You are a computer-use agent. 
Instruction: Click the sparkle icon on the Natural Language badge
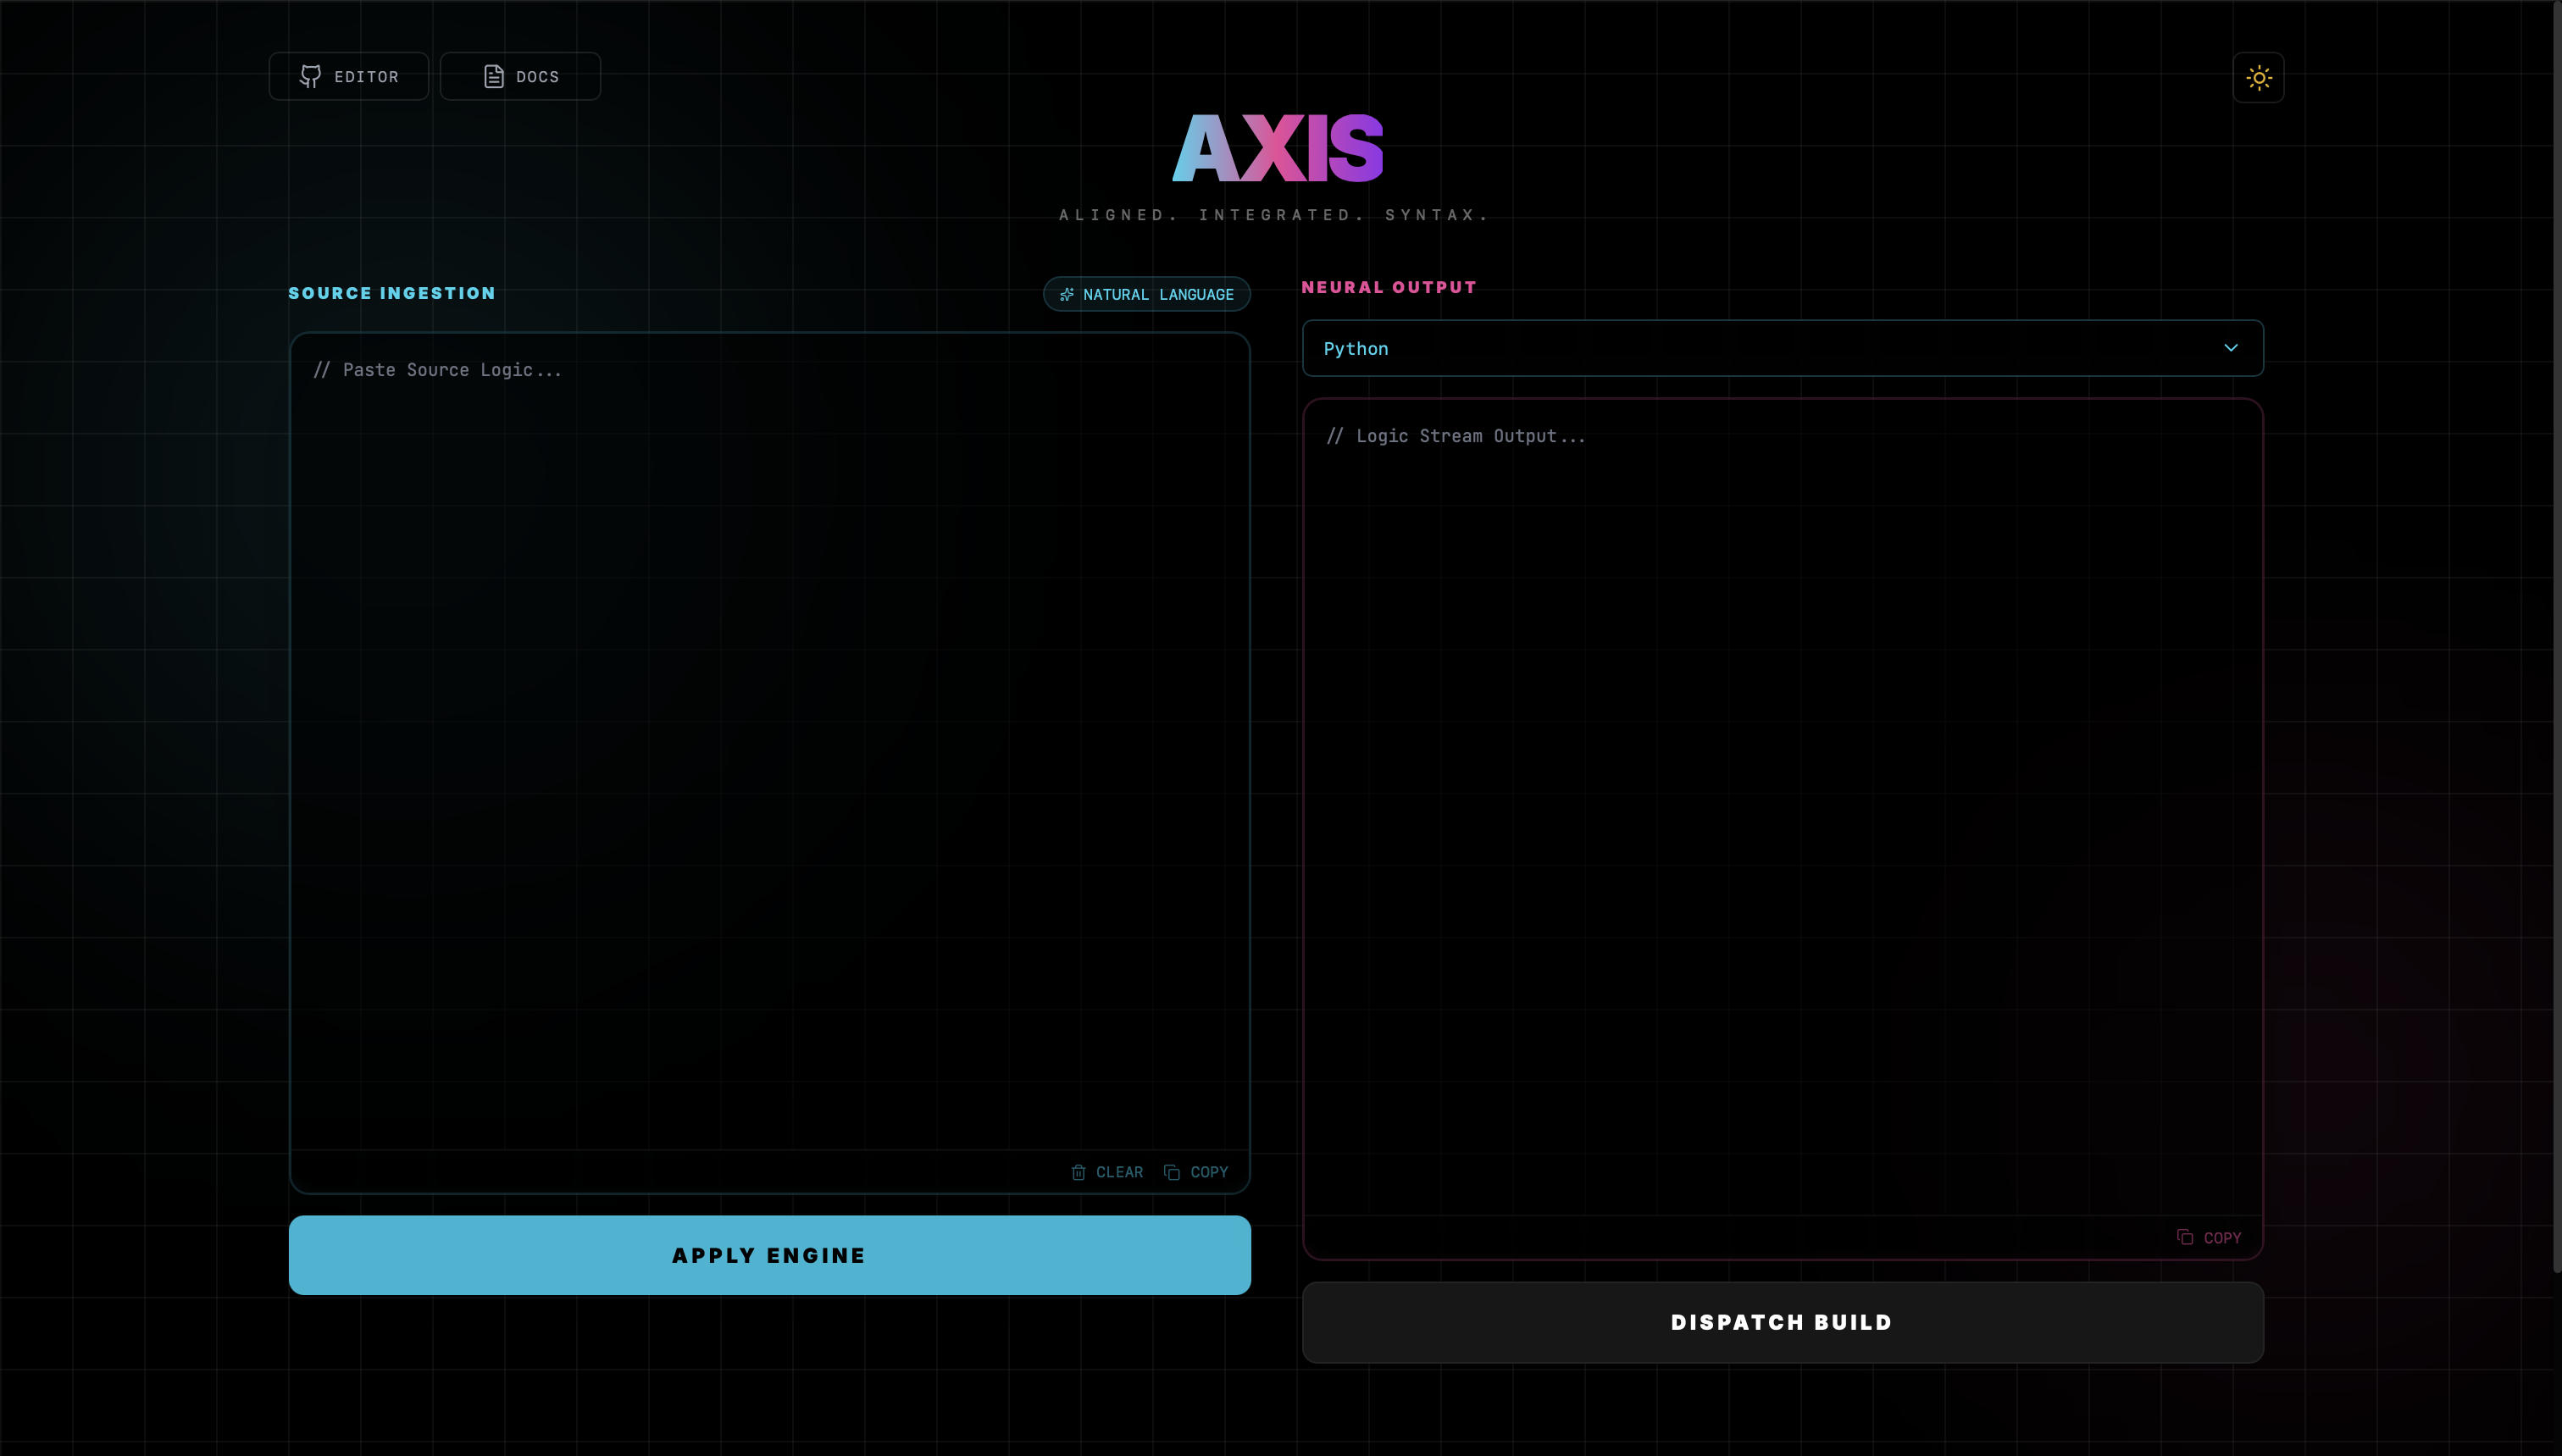1067,294
